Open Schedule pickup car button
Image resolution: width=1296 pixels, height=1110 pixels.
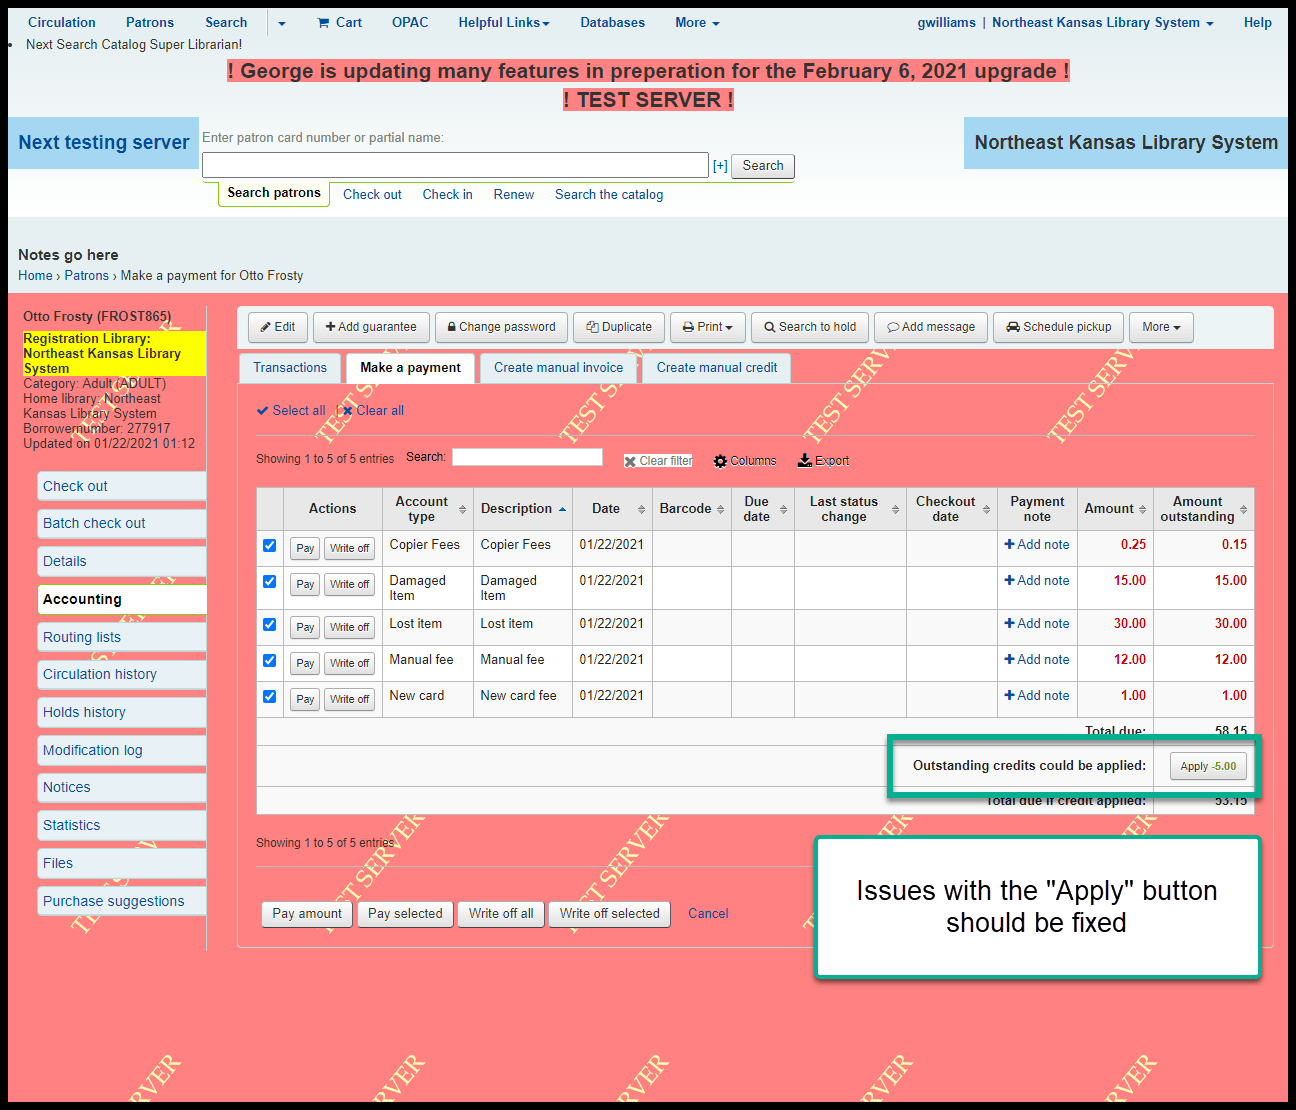tap(1058, 327)
